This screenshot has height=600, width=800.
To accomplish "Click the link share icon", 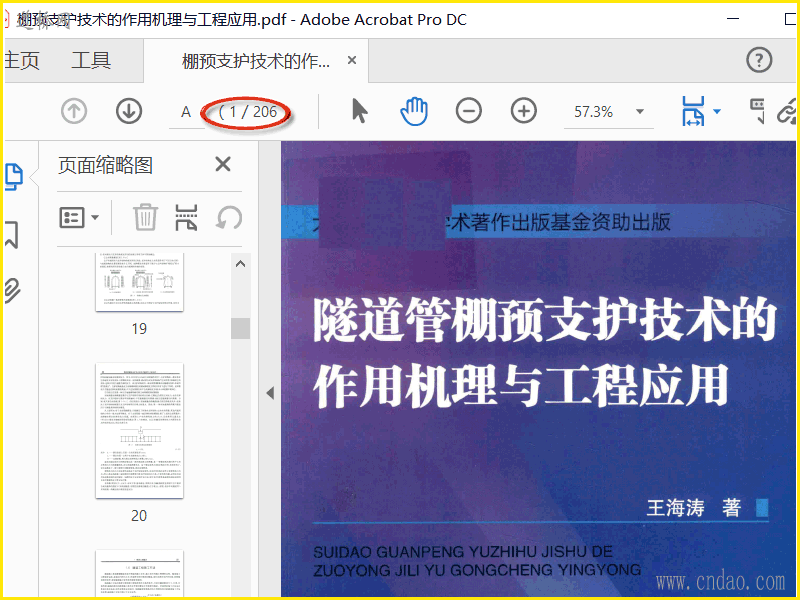I will [787, 111].
